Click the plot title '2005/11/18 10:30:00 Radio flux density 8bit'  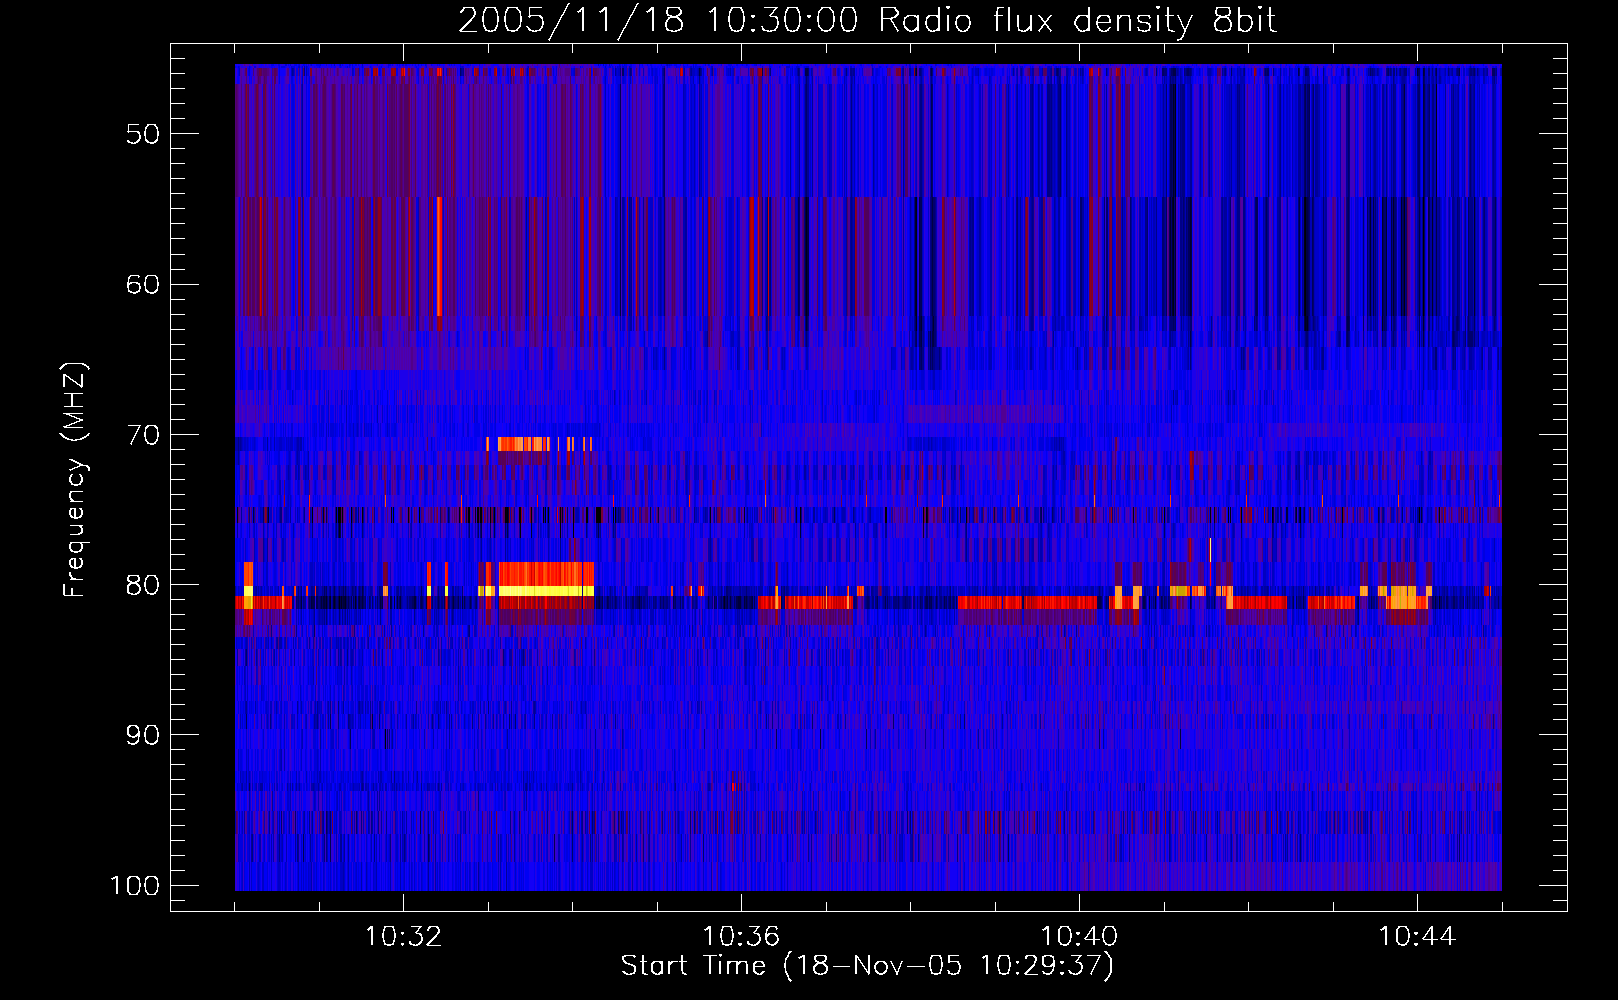click(x=867, y=20)
